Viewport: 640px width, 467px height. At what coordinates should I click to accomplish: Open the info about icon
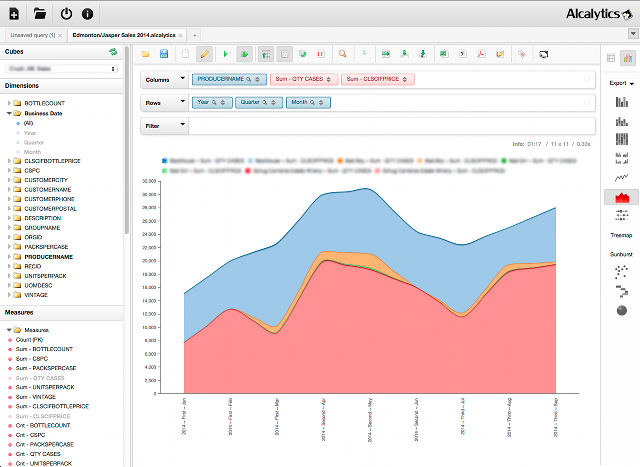pyautogui.click(x=87, y=14)
